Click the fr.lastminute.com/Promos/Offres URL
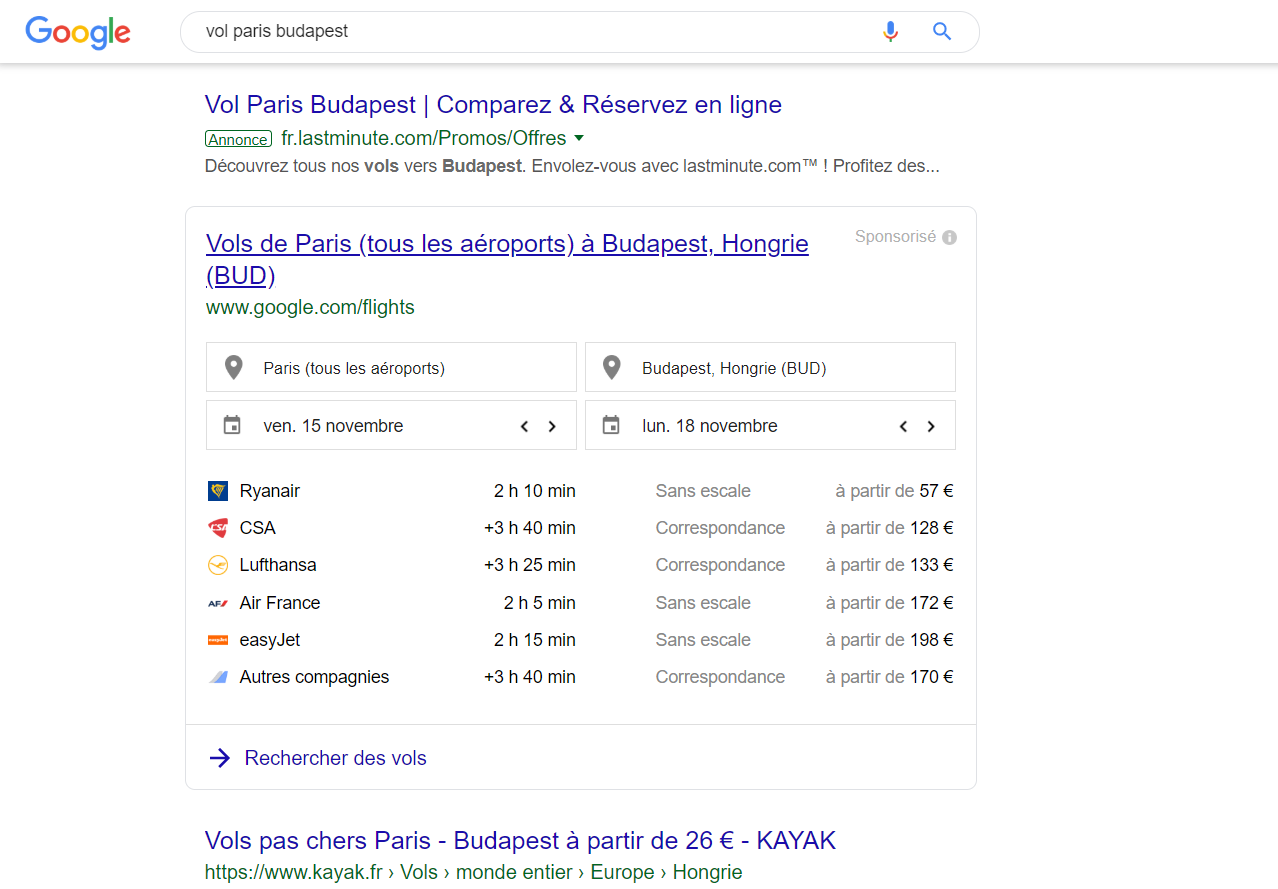Viewport: 1278px width, 889px height. (x=424, y=138)
